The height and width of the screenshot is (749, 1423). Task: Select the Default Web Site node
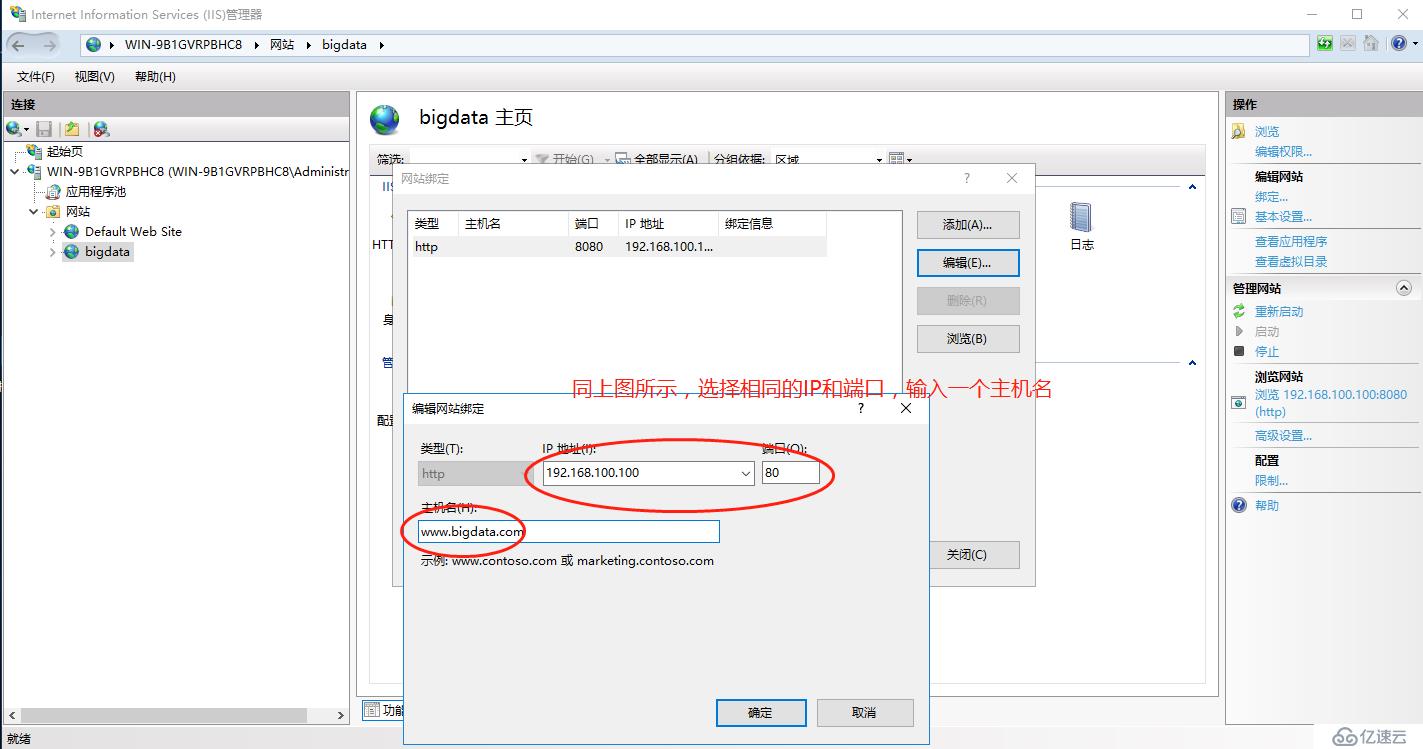click(133, 231)
